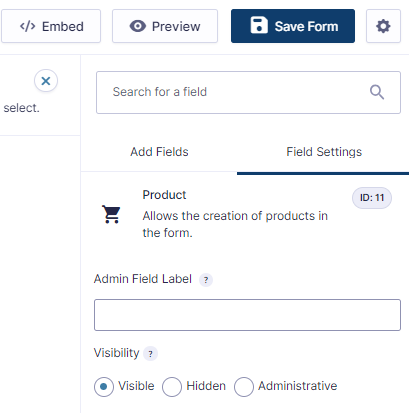Open the Field Settings tab
Viewport: 409px width, 413px height.
pyautogui.click(x=324, y=152)
